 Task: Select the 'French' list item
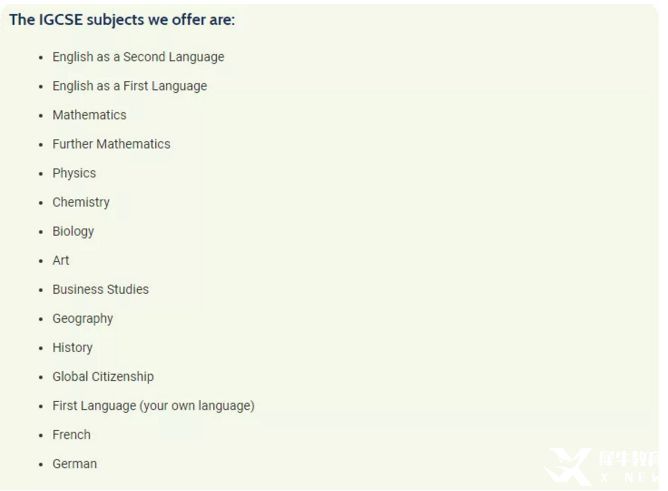pyautogui.click(x=71, y=434)
